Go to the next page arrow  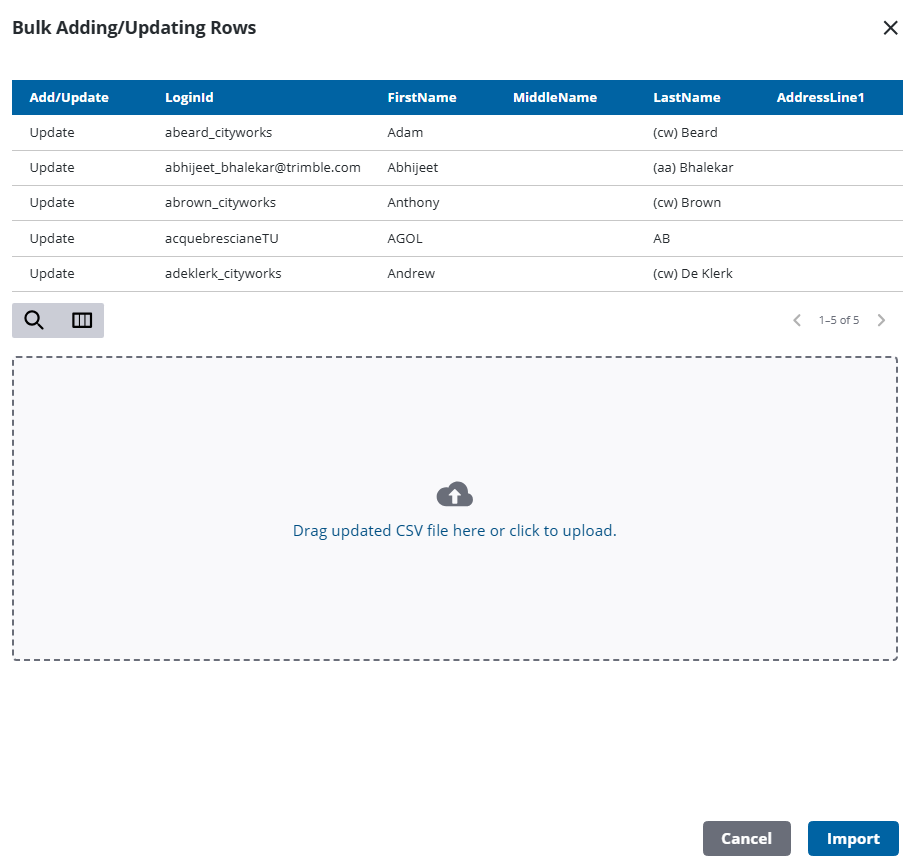point(881,320)
